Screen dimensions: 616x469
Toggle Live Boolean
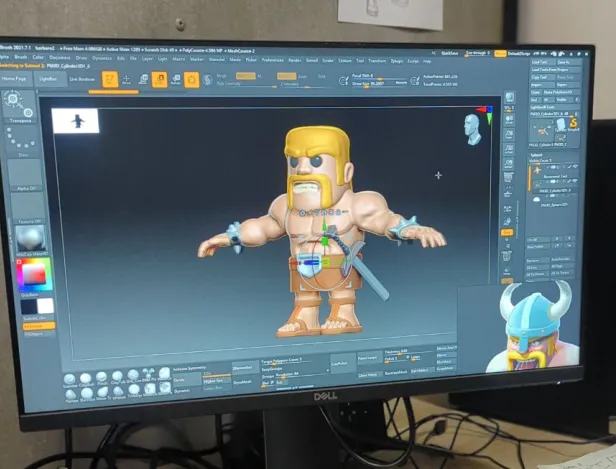pyautogui.click(x=82, y=79)
